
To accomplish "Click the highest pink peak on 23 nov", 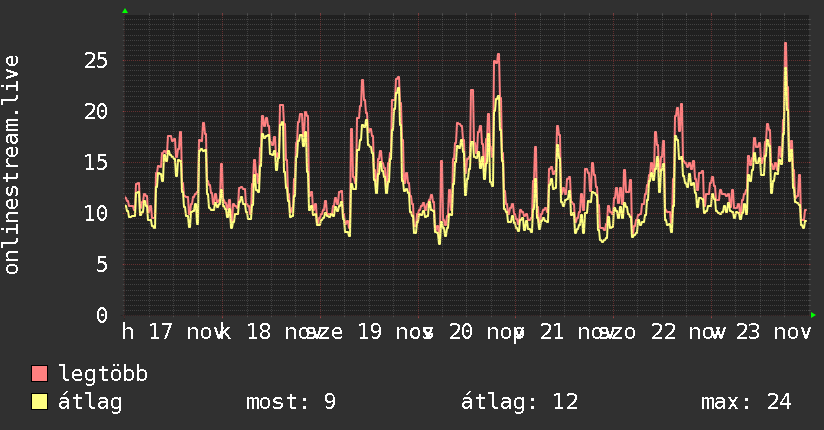I will point(785,44).
